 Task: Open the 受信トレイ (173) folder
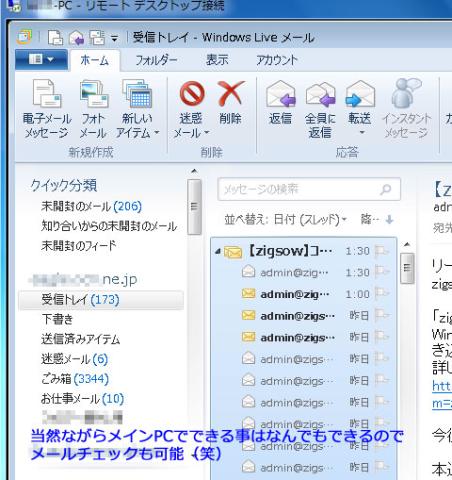(101, 300)
